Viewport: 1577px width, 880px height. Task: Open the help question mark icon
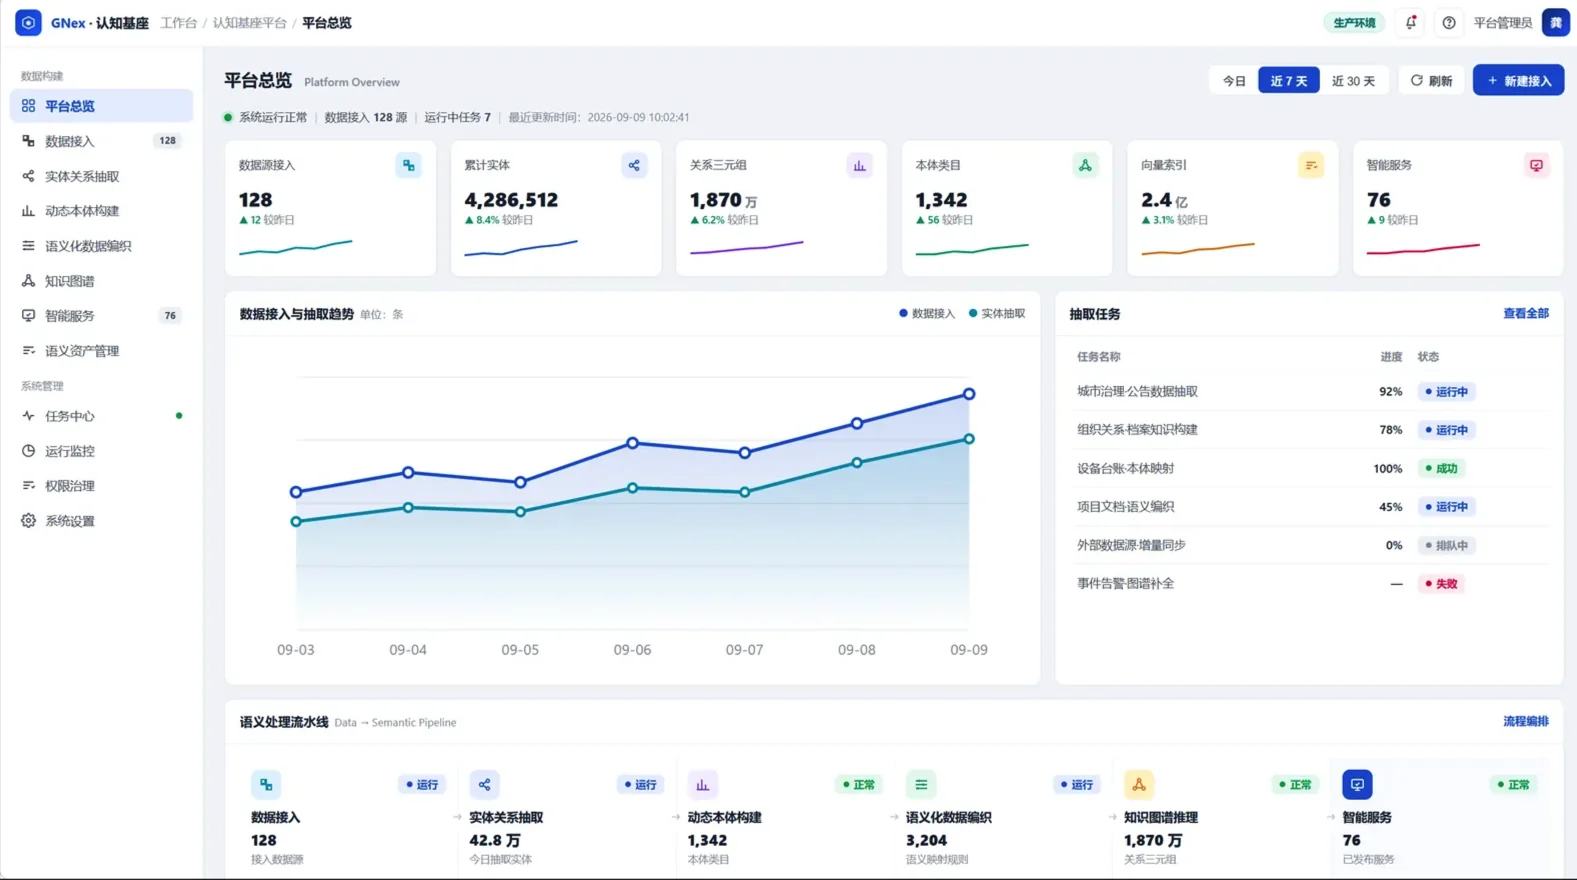coord(1449,22)
